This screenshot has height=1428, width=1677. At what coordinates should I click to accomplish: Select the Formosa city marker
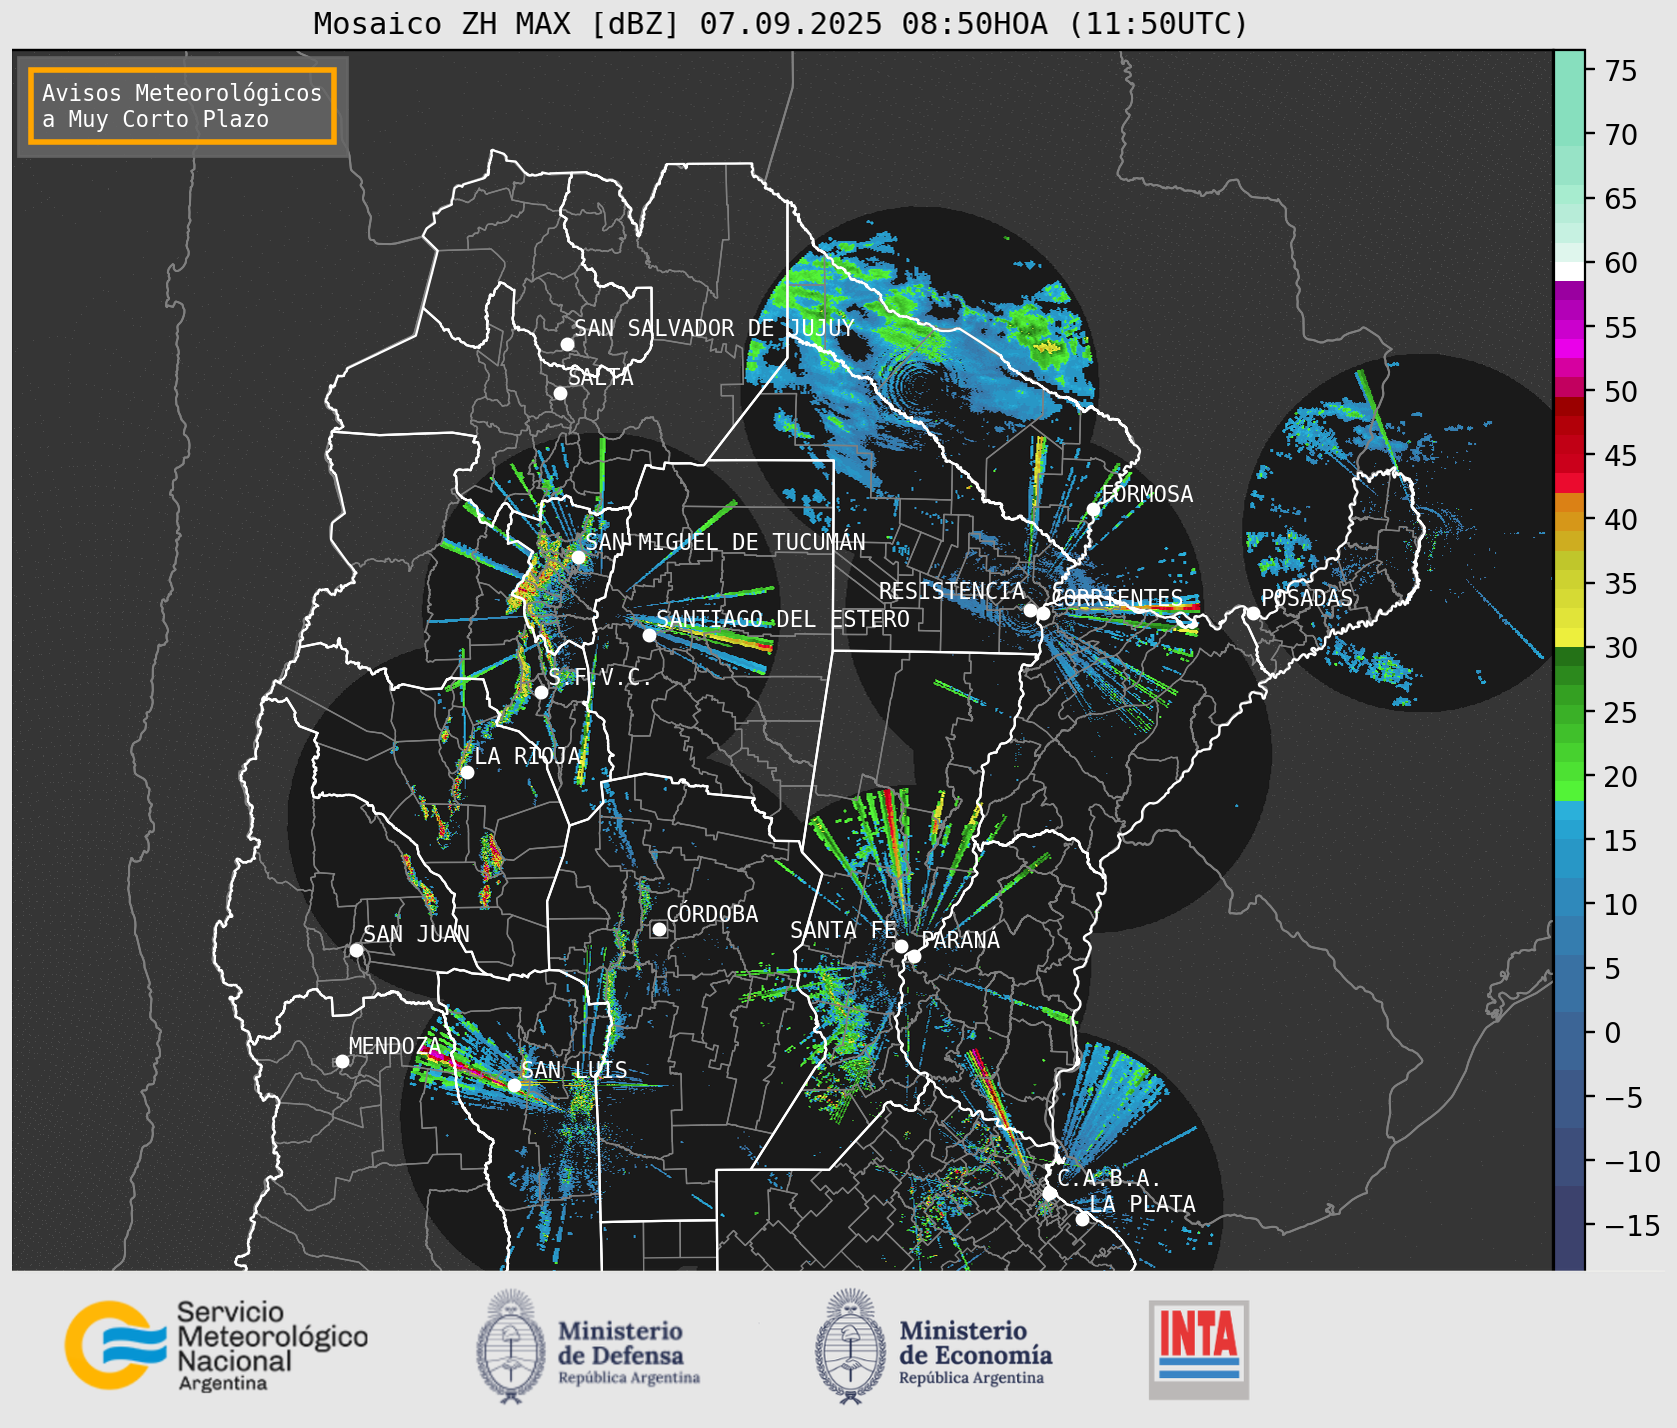[x=1094, y=509]
